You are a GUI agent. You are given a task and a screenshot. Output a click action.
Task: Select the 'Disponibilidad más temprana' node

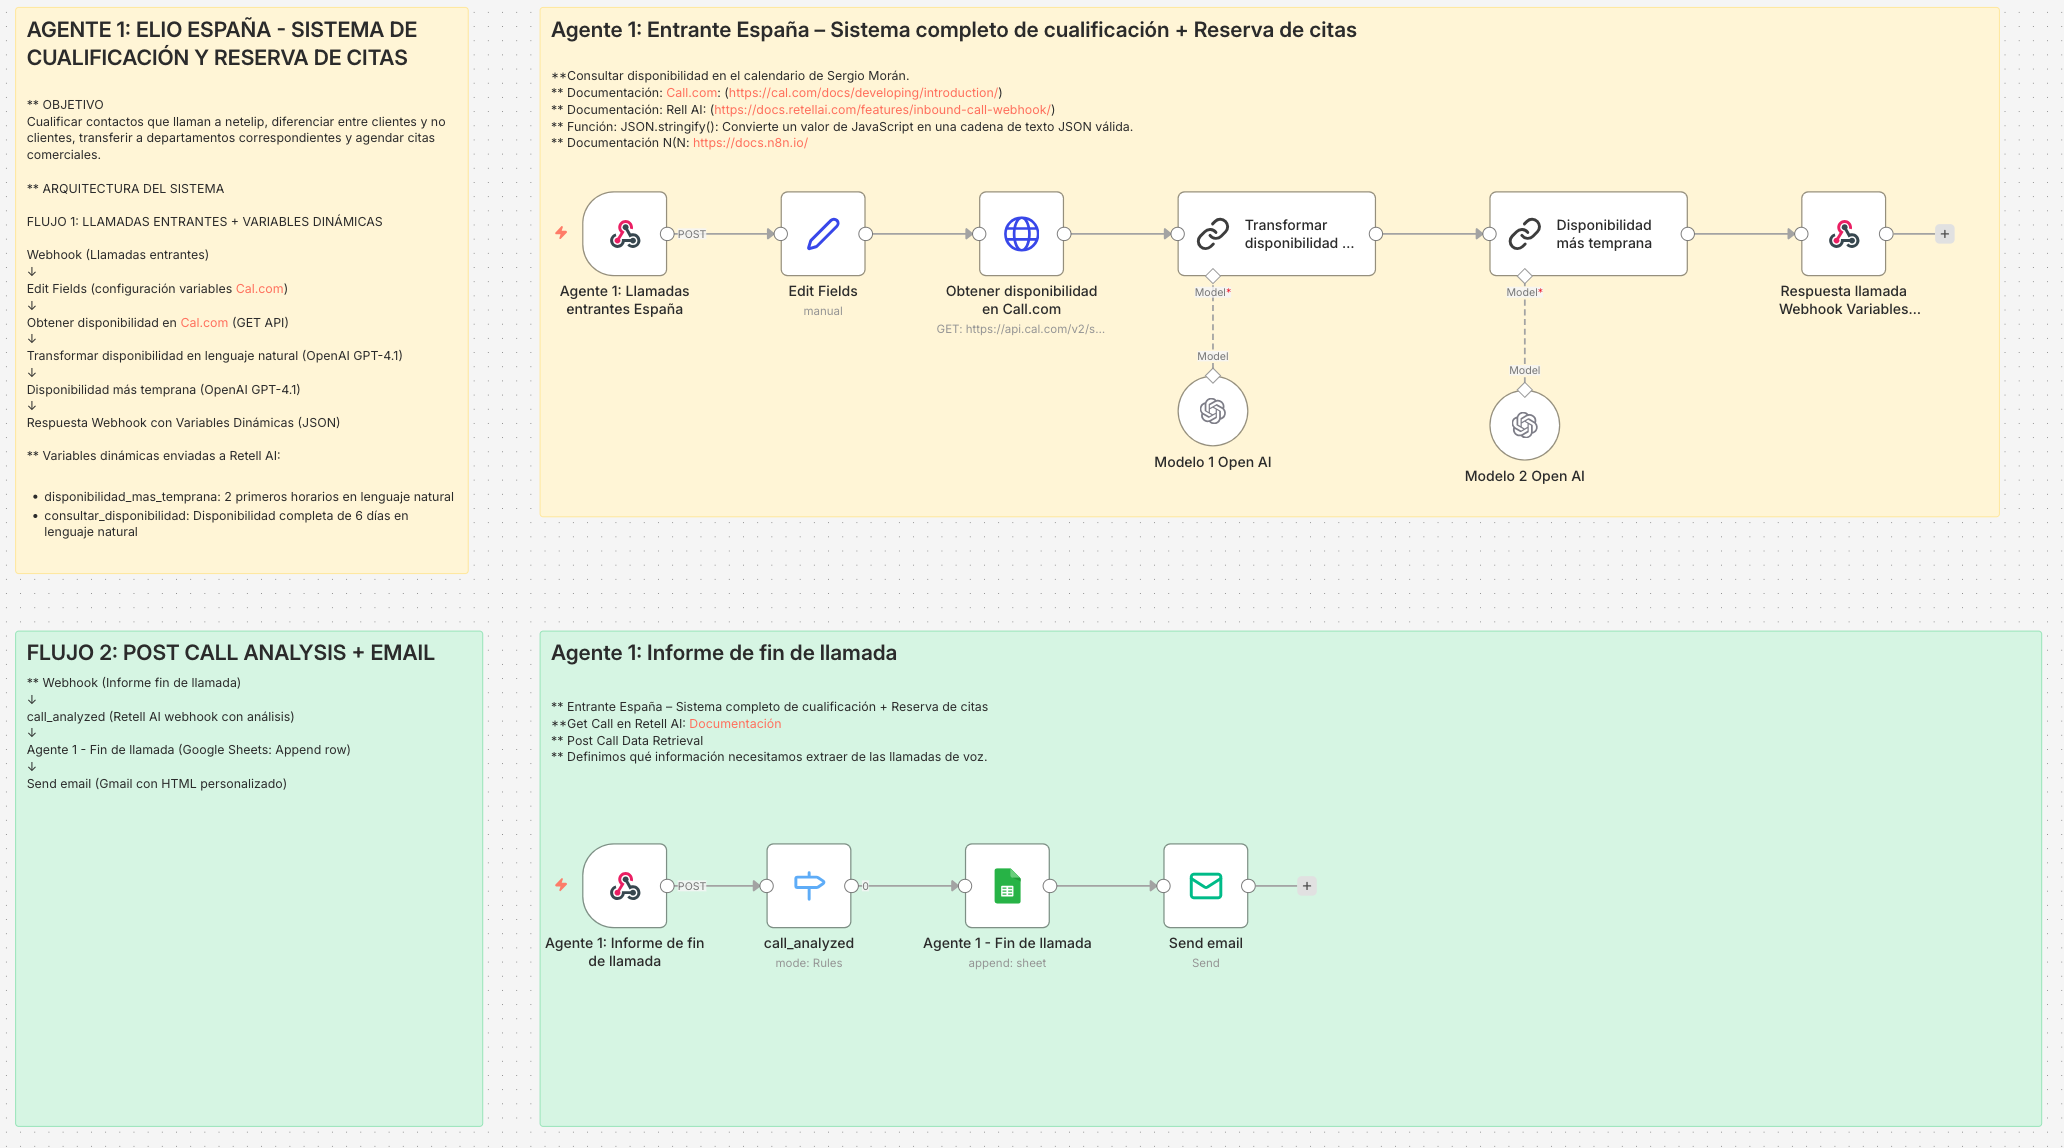[1588, 233]
